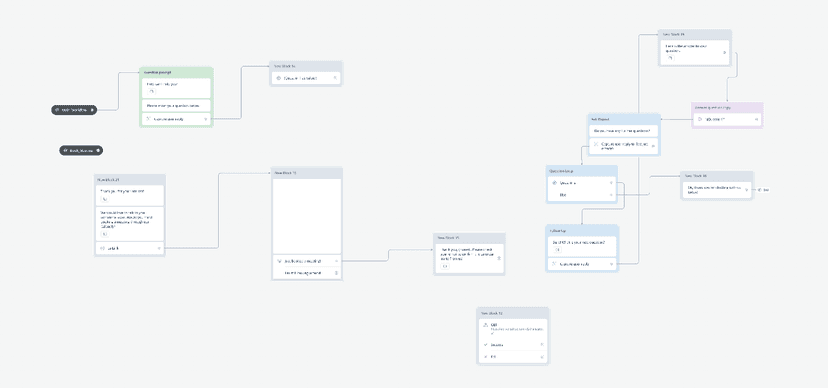Select the second dark trigger pill below the first
The width and height of the screenshot is (828, 388).
(81, 150)
